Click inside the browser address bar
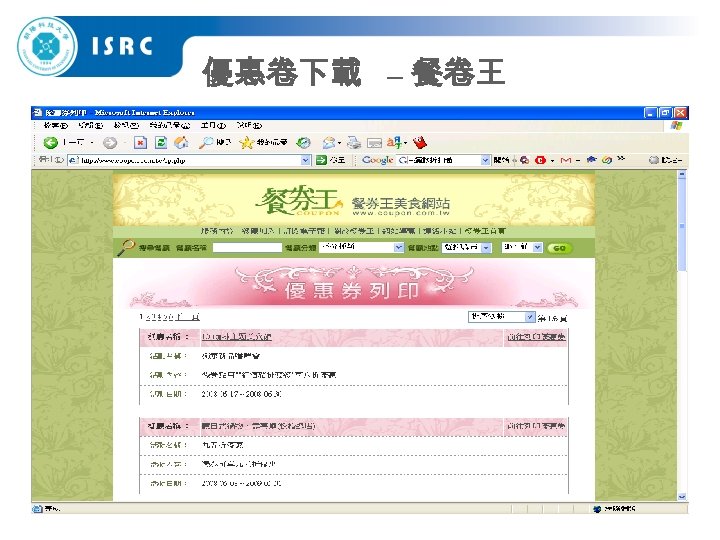720x540 pixels. (188, 160)
